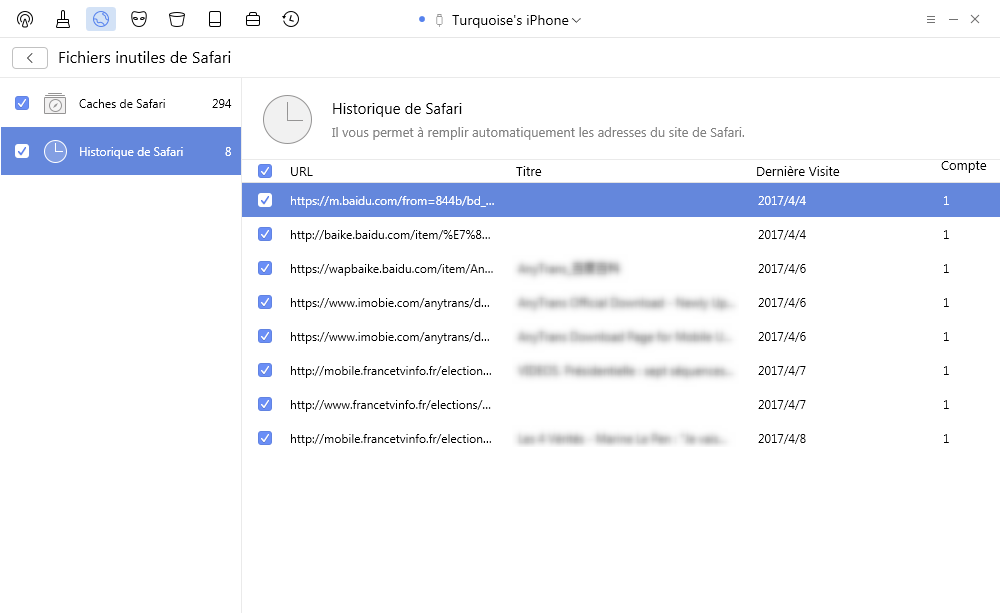Select the http://www.francetvinfo.fr/elections URL
This screenshot has height=613, width=1000.
[390, 404]
